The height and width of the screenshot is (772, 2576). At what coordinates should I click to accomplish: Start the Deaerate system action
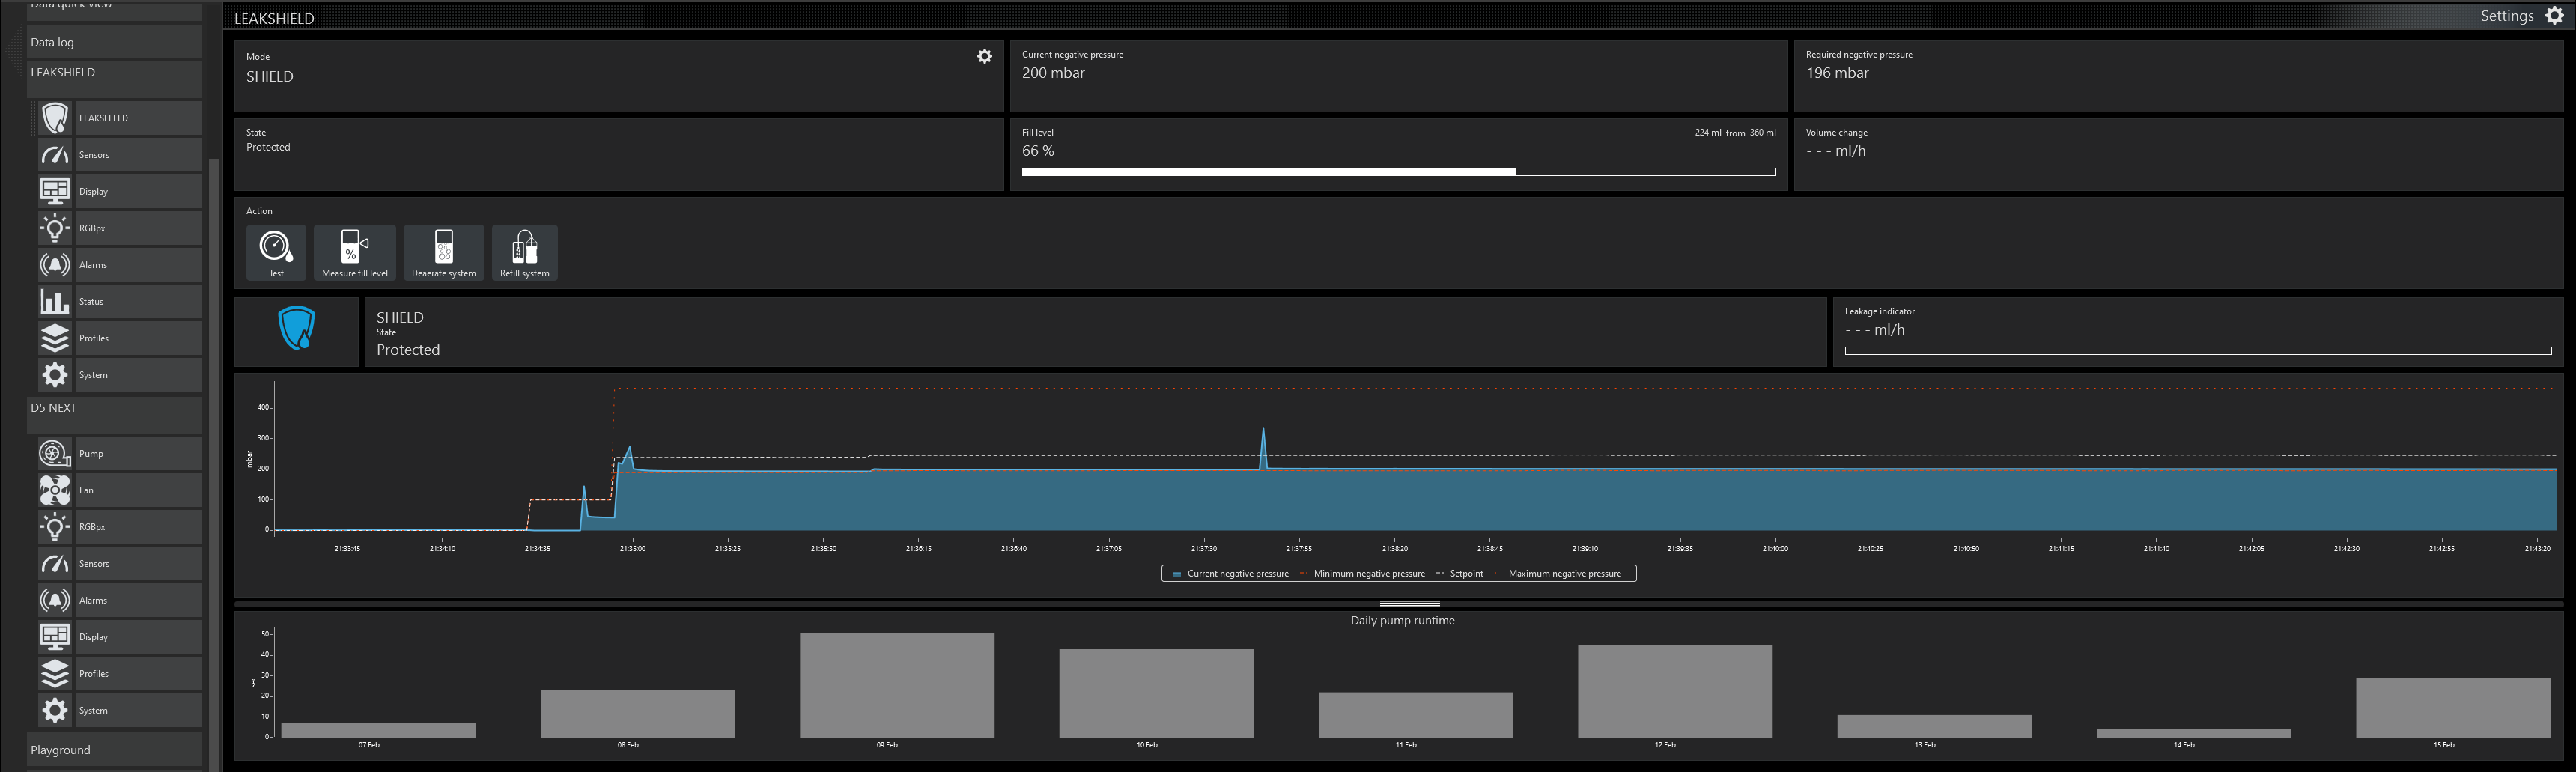444,252
